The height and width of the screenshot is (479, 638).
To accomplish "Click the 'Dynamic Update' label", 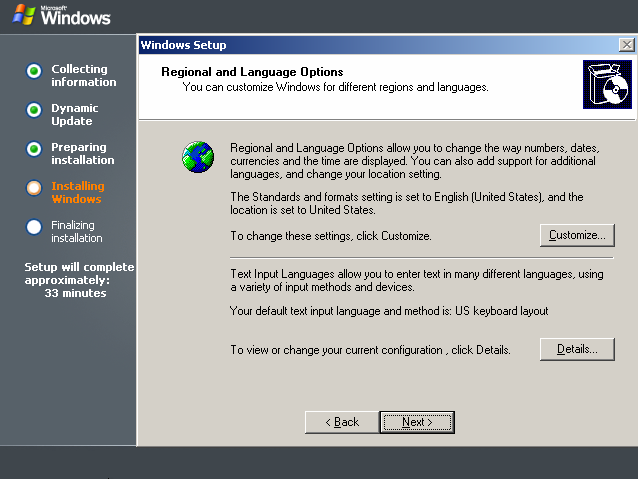I will click(x=75, y=114).
